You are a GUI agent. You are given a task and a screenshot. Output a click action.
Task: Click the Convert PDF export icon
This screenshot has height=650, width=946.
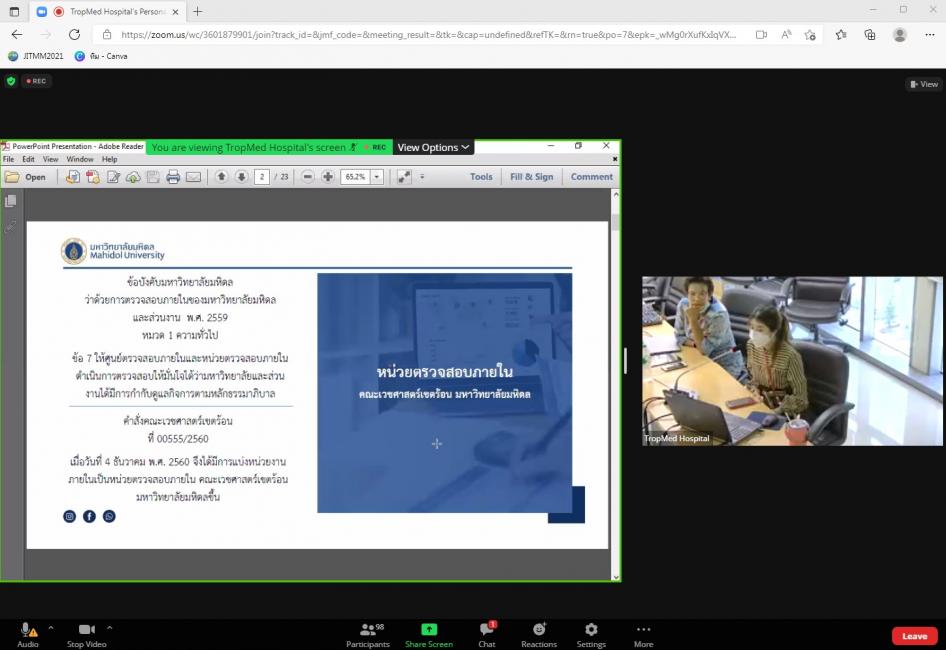(93, 177)
